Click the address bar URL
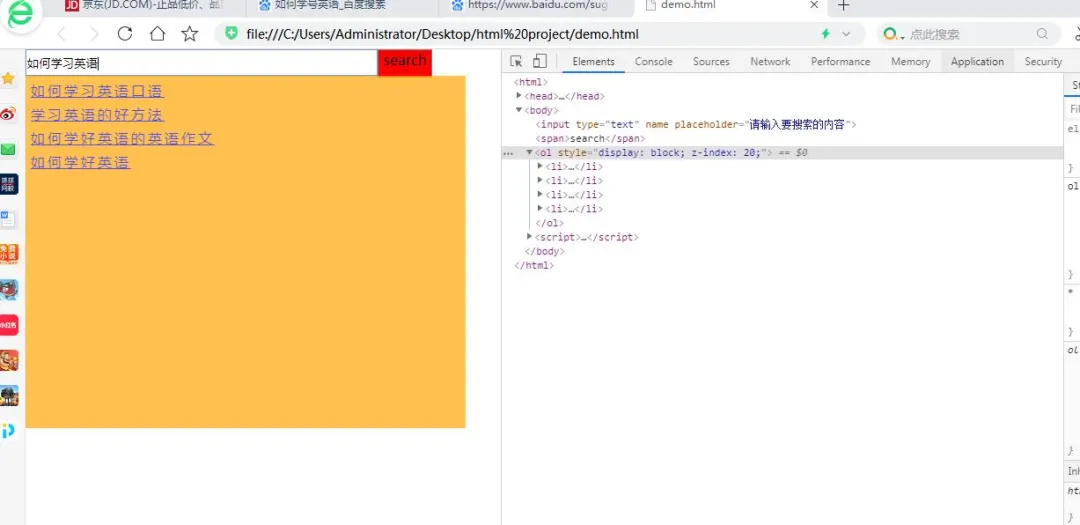 tap(442, 34)
